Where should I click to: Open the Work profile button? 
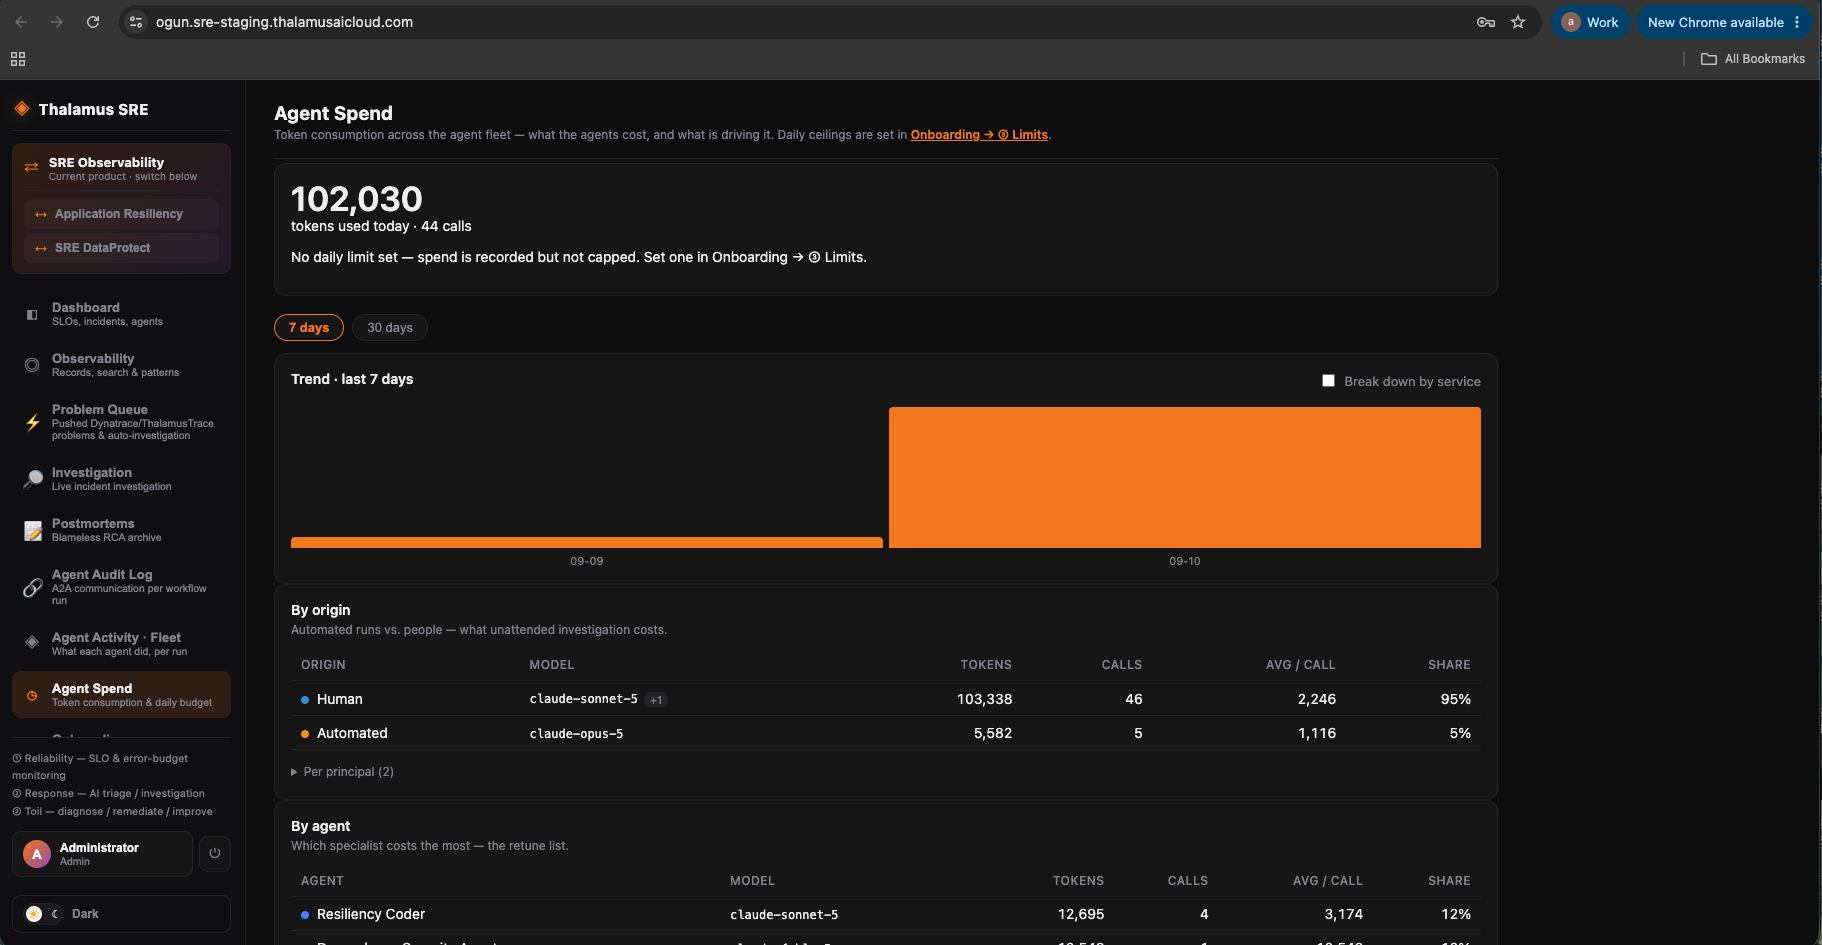(x=1591, y=22)
